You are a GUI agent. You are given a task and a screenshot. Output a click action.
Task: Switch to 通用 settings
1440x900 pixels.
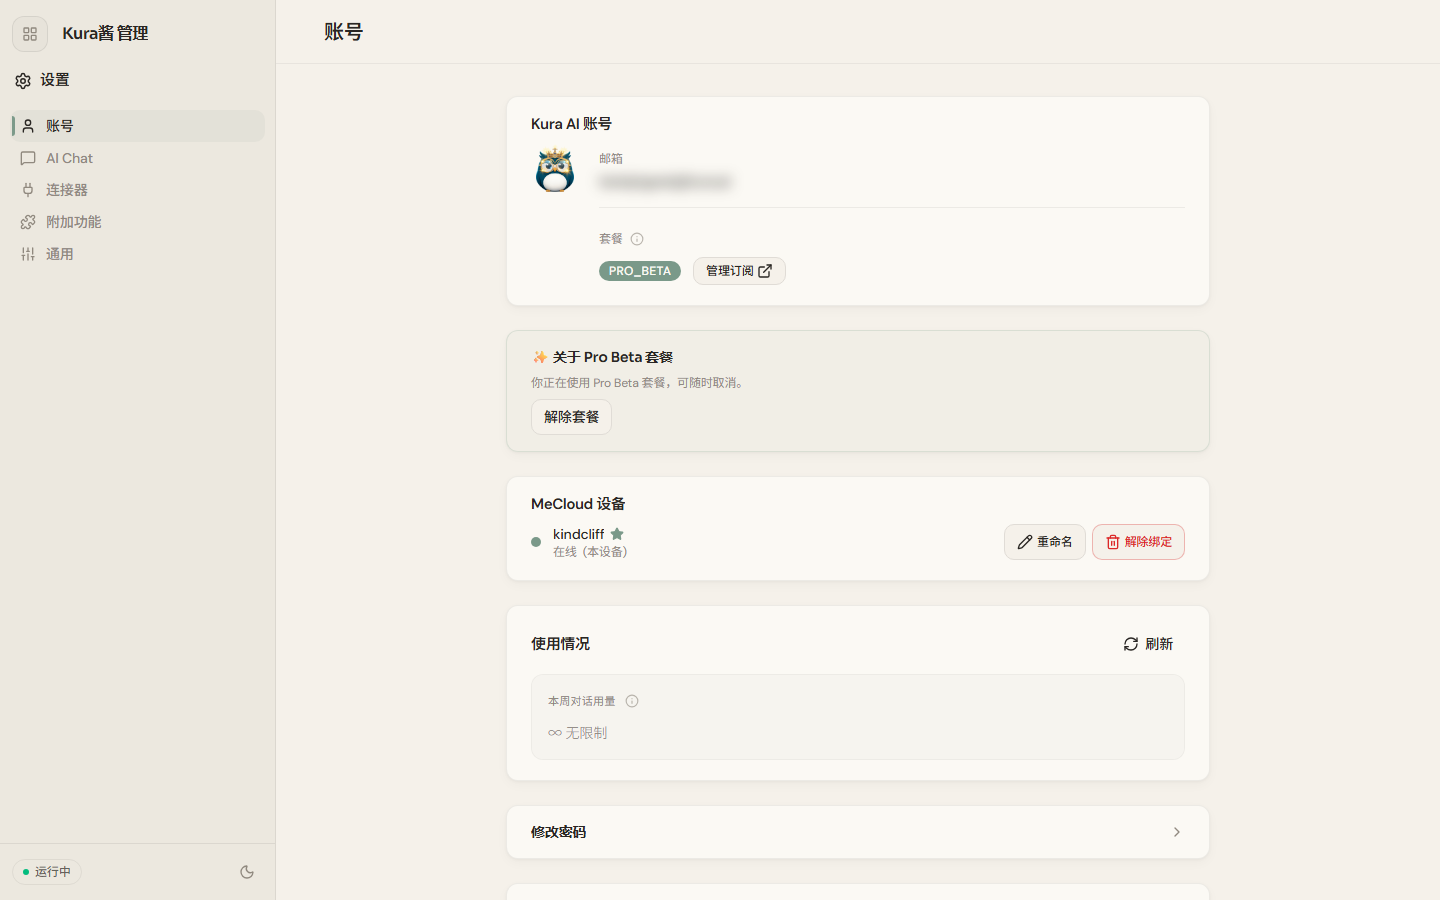pyautogui.click(x=138, y=254)
